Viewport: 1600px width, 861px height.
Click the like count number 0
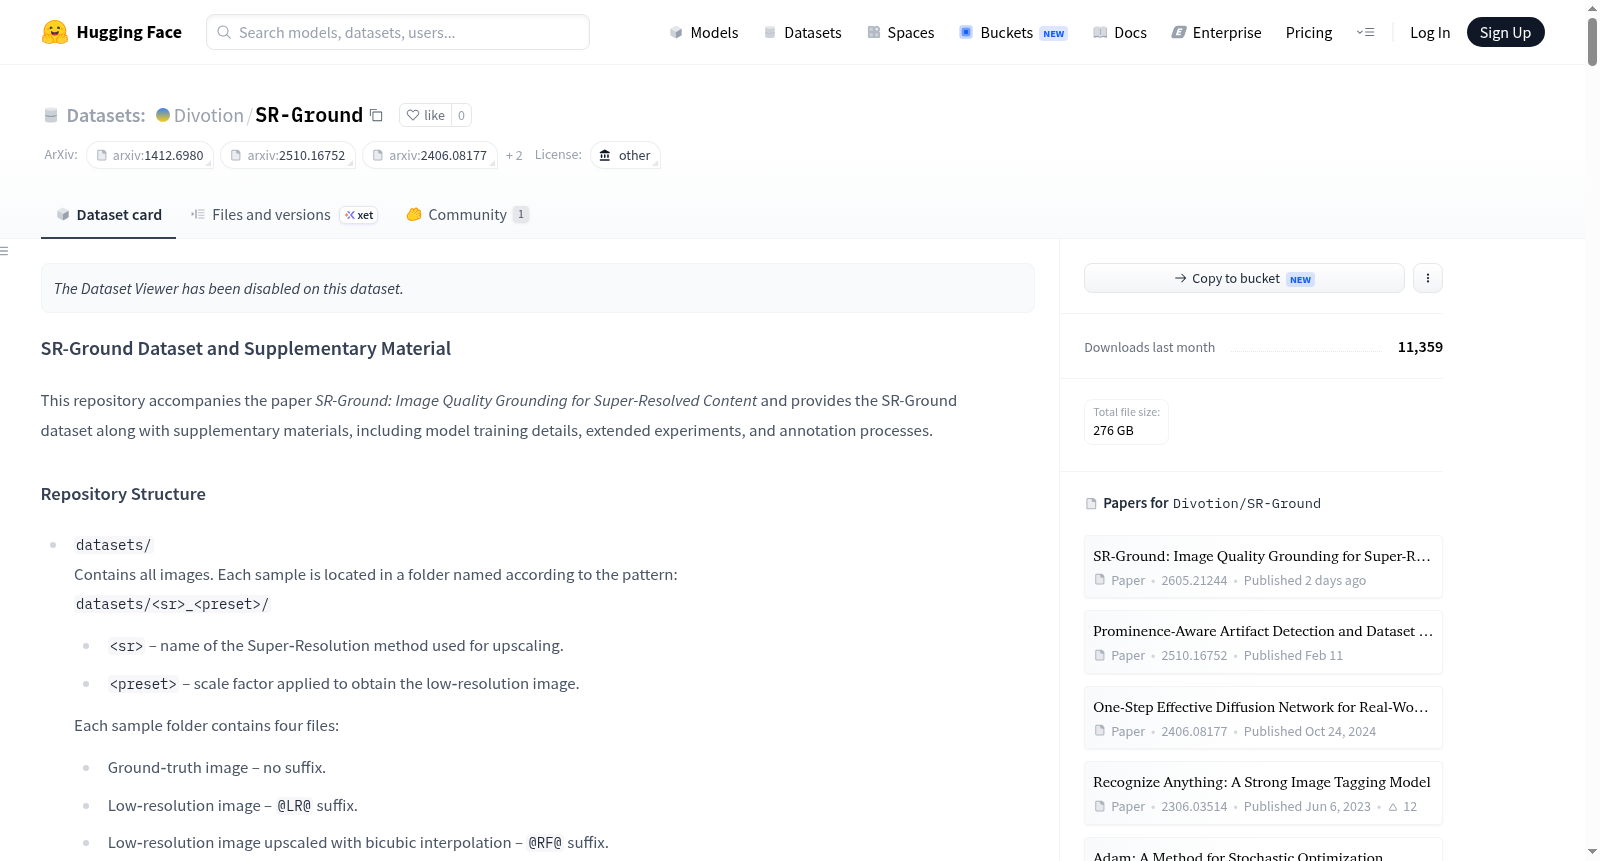(461, 115)
